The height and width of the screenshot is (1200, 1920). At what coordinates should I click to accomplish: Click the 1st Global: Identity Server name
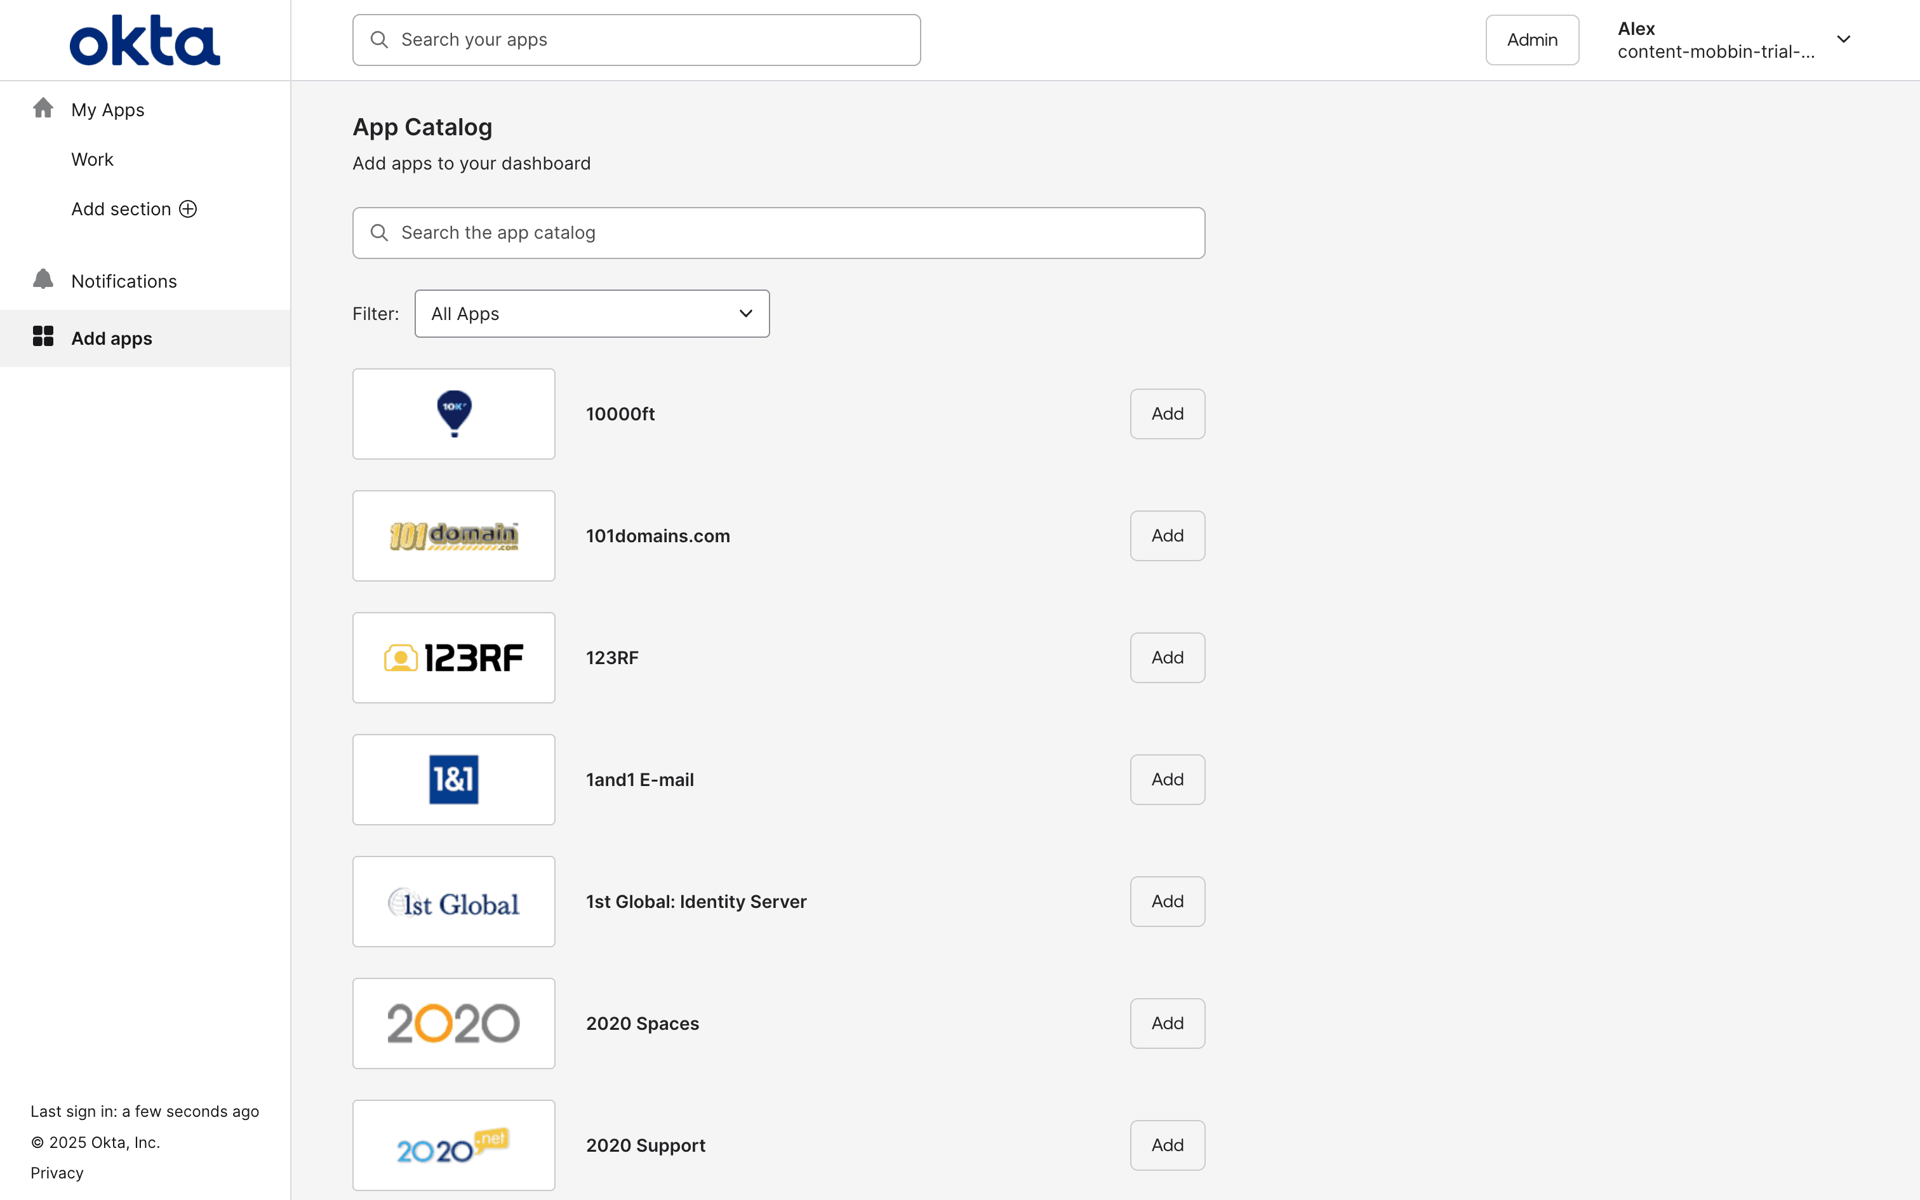696,902
